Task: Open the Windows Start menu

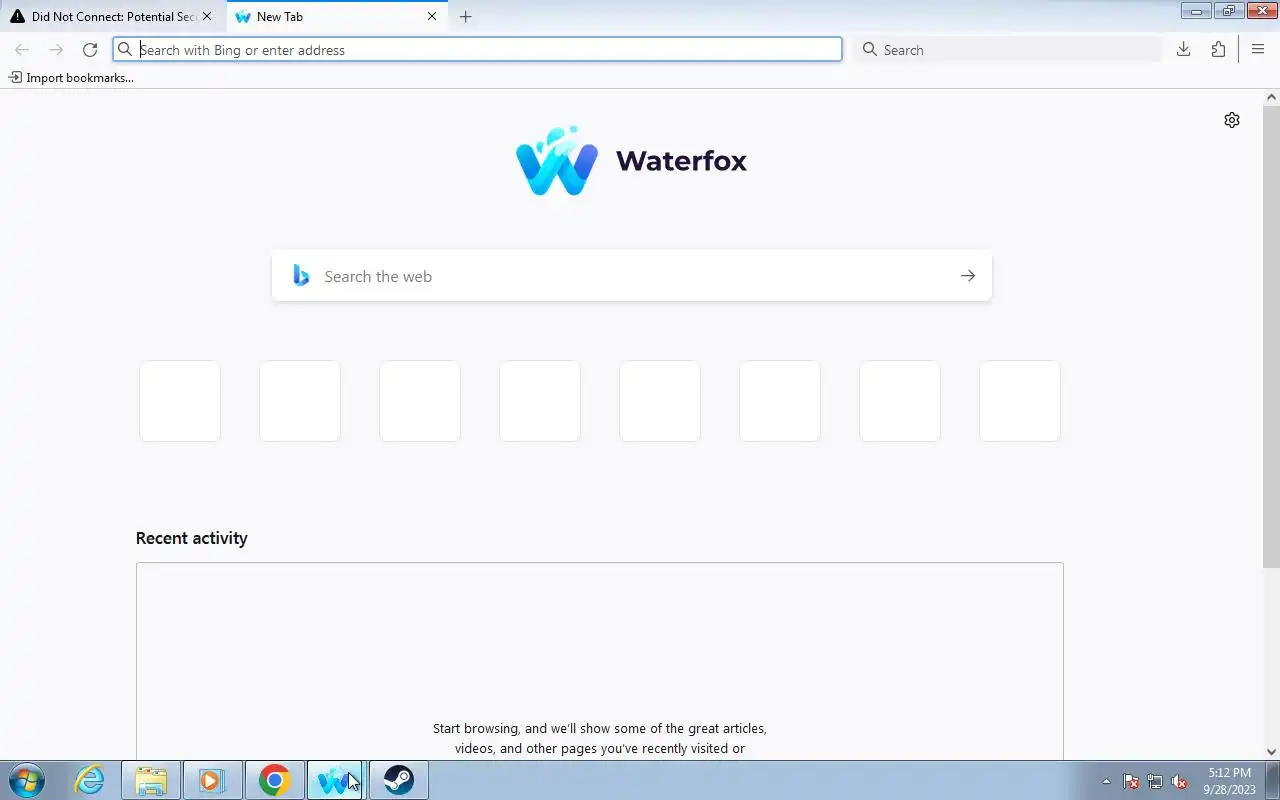Action: pos(25,780)
